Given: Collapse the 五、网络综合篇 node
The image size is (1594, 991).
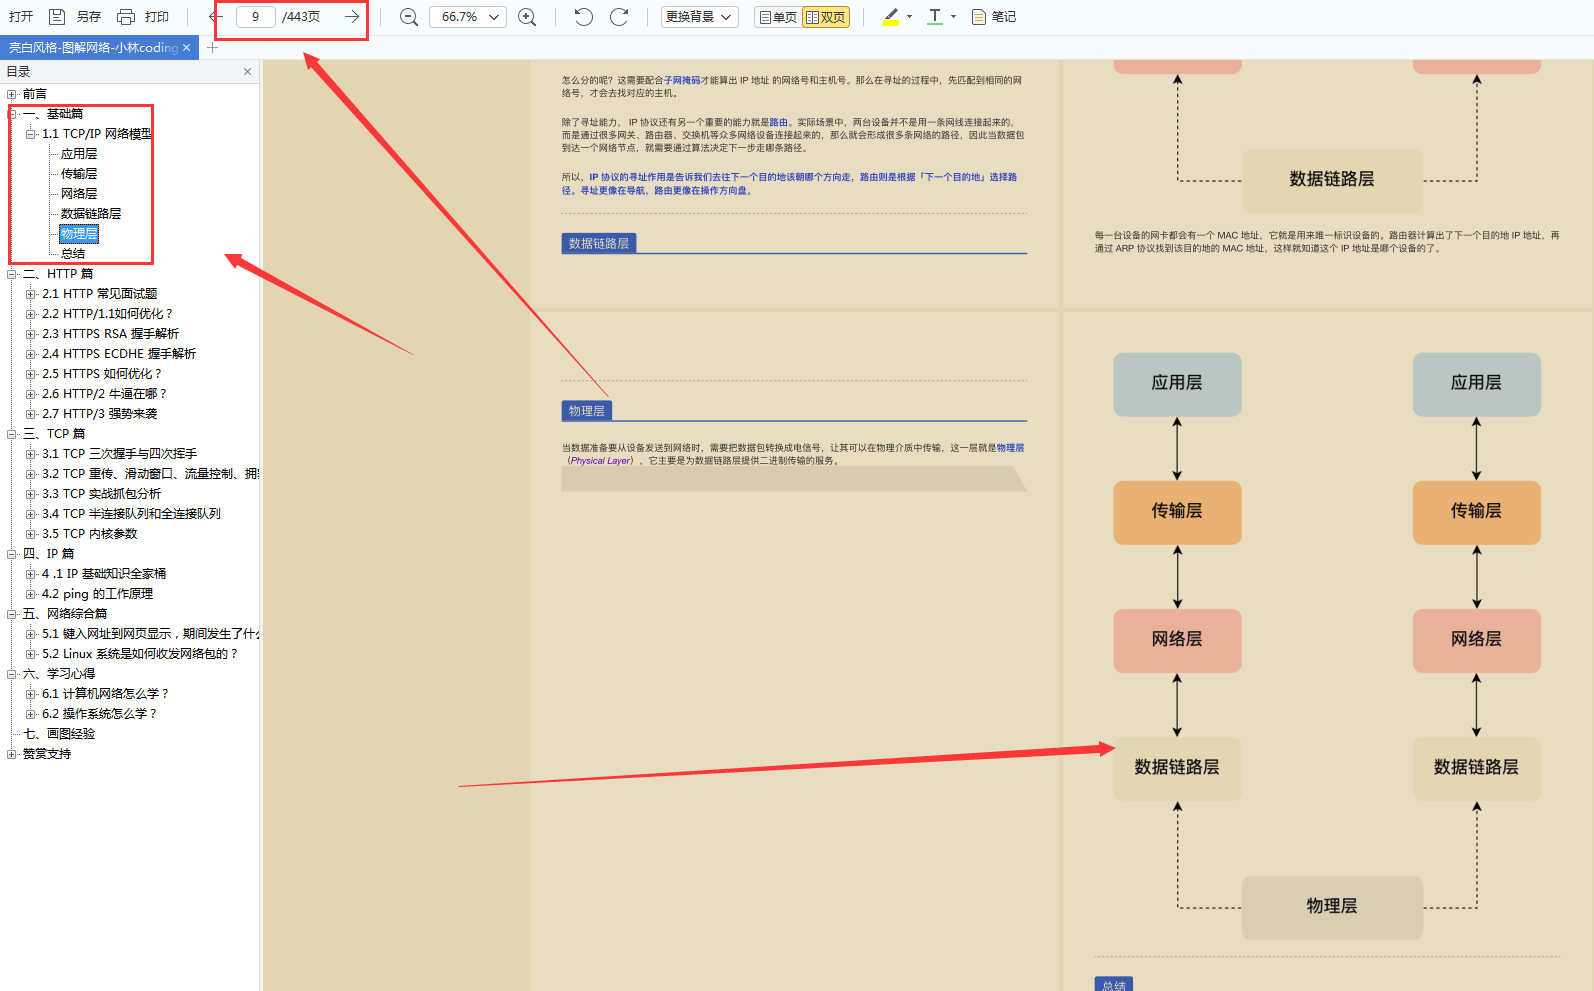Looking at the screenshot, I should click(x=12, y=614).
